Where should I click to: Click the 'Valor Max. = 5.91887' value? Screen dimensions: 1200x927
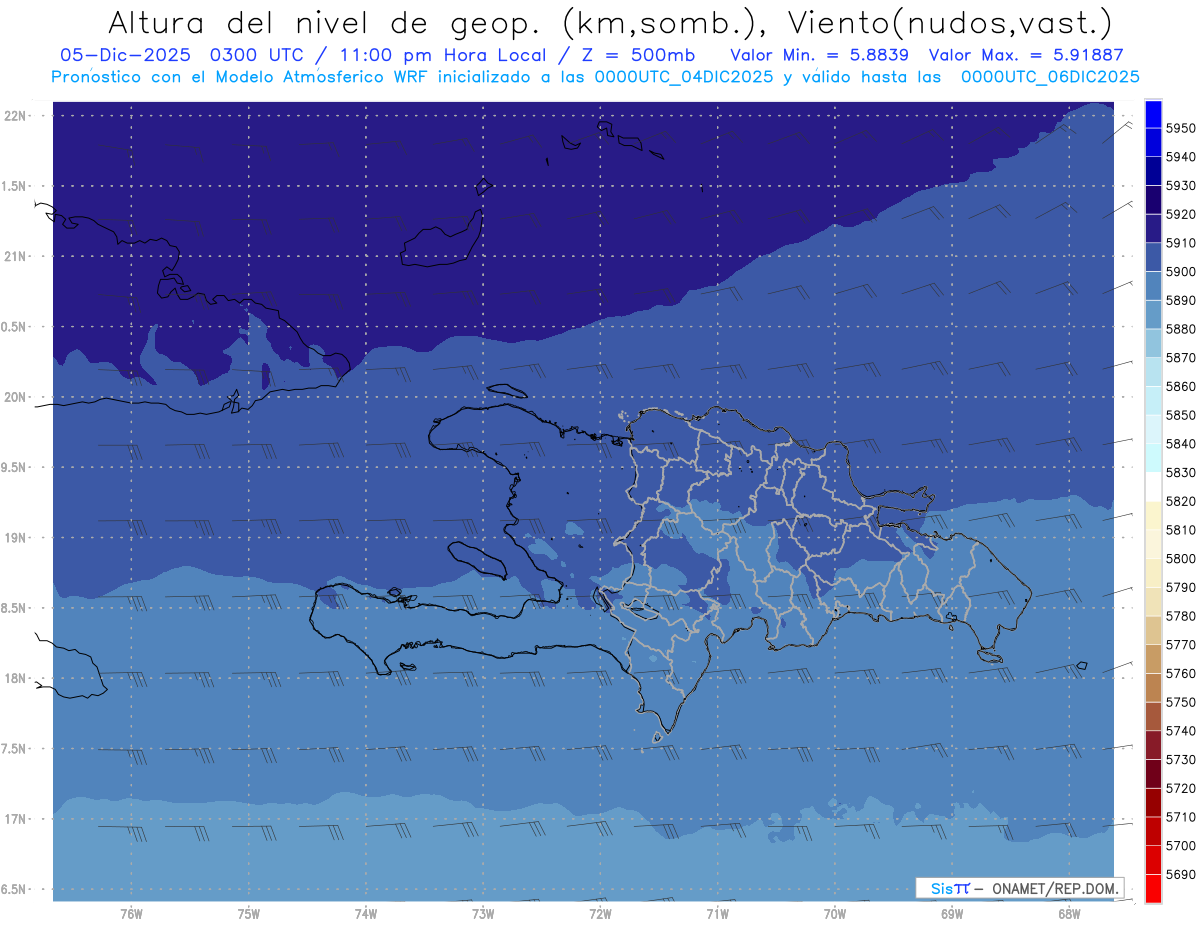tap(1026, 55)
